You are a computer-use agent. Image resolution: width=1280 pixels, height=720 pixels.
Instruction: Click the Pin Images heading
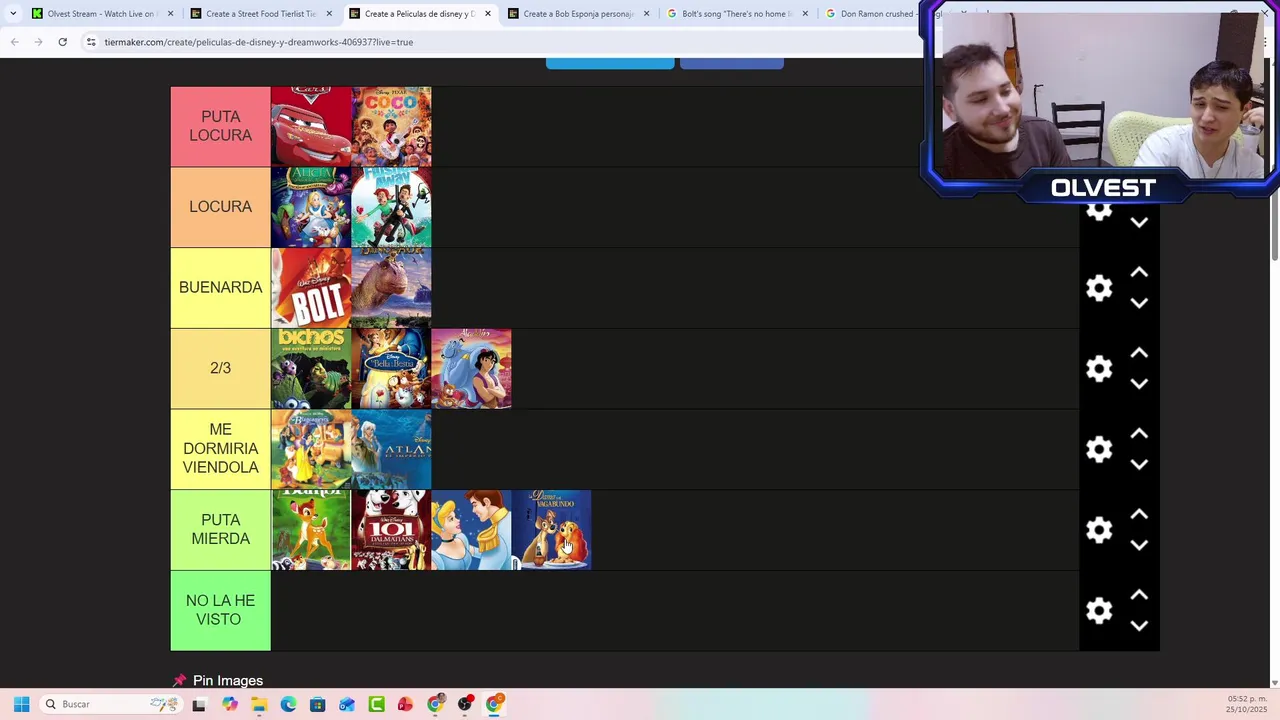[228, 680]
